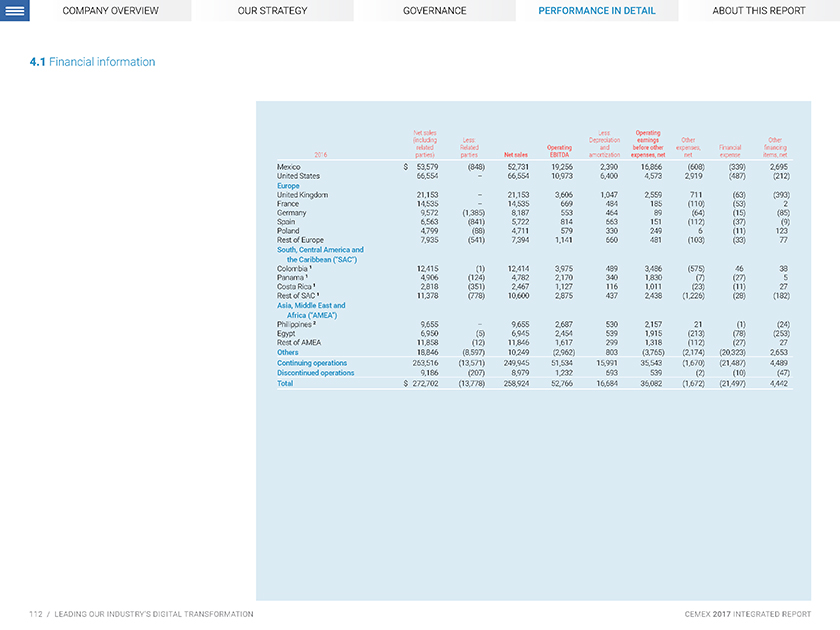
Task: Click the Total row label
Action: tap(284, 383)
